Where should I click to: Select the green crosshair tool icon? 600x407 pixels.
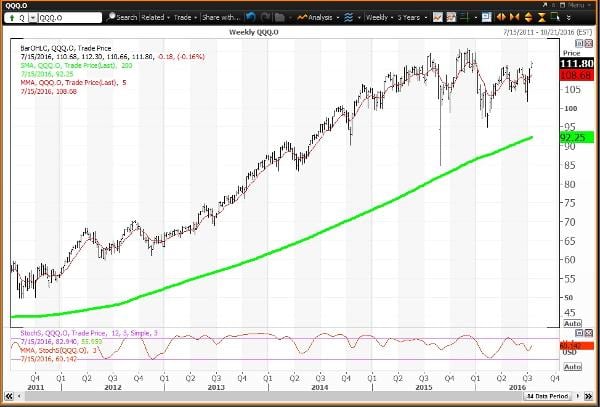click(x=465, y=17)
